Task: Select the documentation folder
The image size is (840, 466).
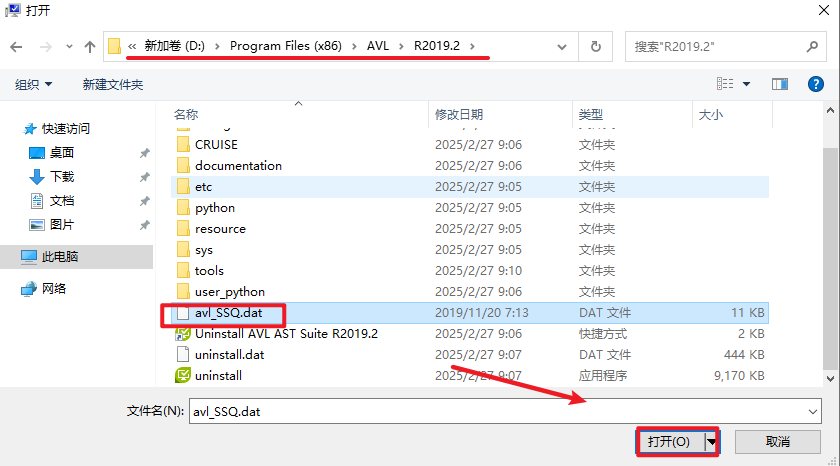Action: coord(470,166)
